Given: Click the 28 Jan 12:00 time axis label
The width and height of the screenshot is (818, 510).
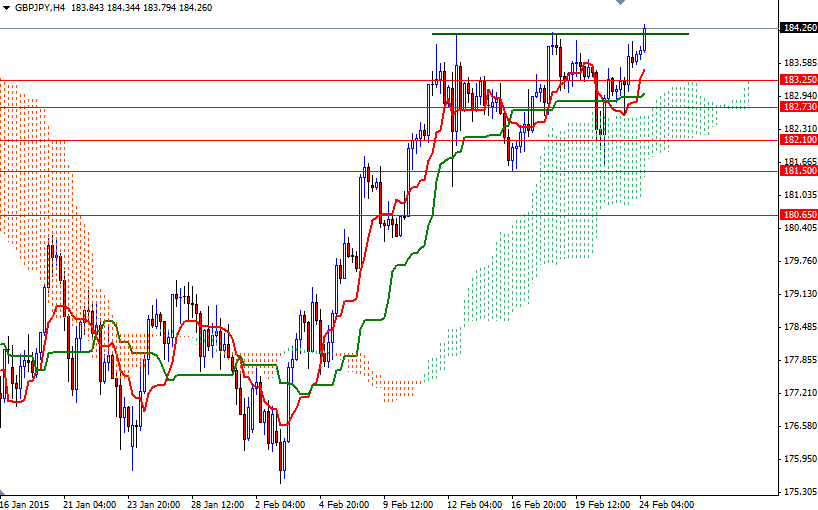Looking at the screenshot, I should click(x=218, y=504).
